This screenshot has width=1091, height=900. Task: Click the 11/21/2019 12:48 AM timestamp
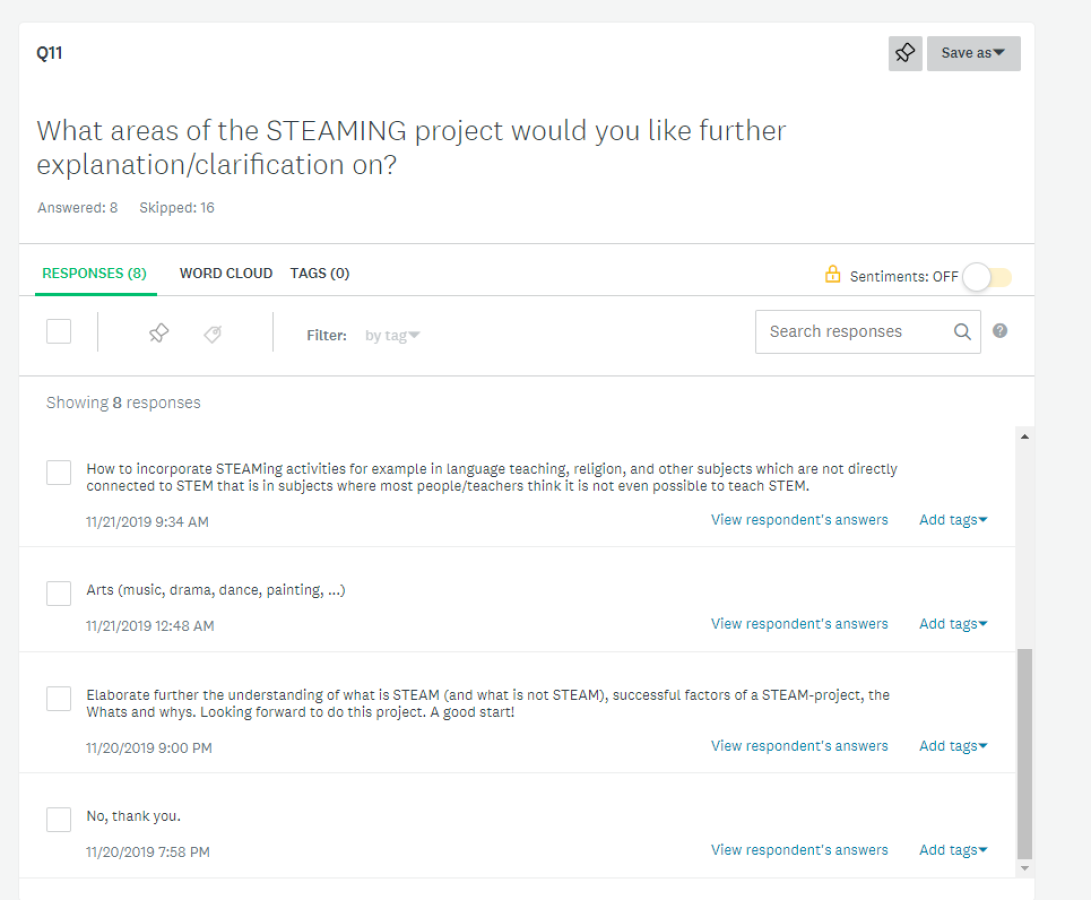tap(150, 626)
